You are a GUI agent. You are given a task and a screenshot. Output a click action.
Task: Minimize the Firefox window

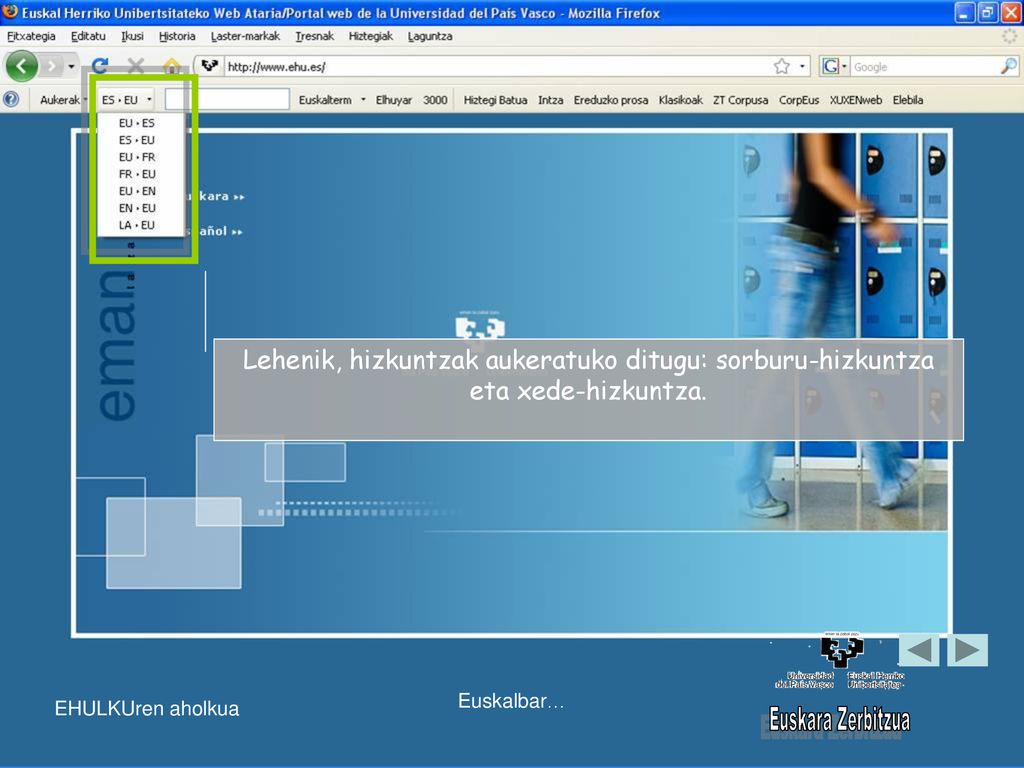point(965,12)
